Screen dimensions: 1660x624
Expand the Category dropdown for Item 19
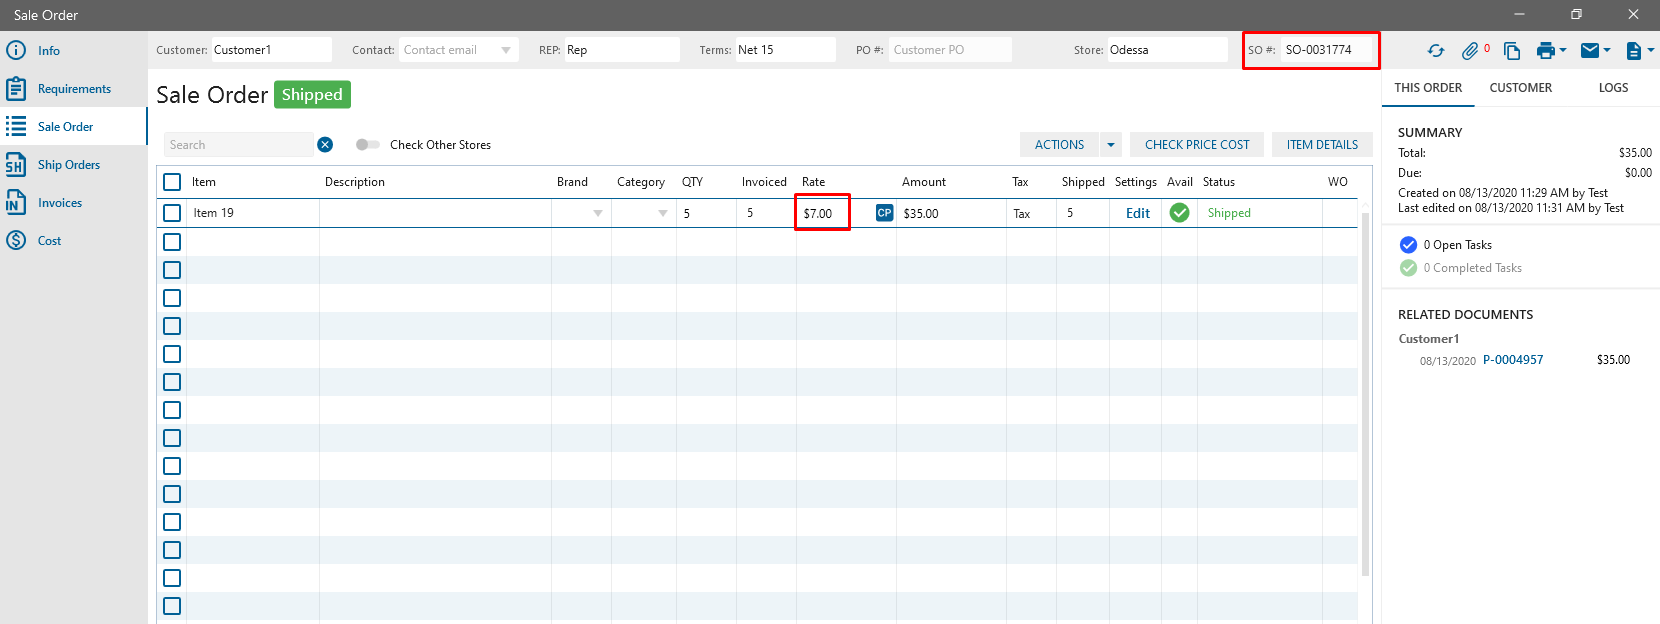tap(662, 213)
